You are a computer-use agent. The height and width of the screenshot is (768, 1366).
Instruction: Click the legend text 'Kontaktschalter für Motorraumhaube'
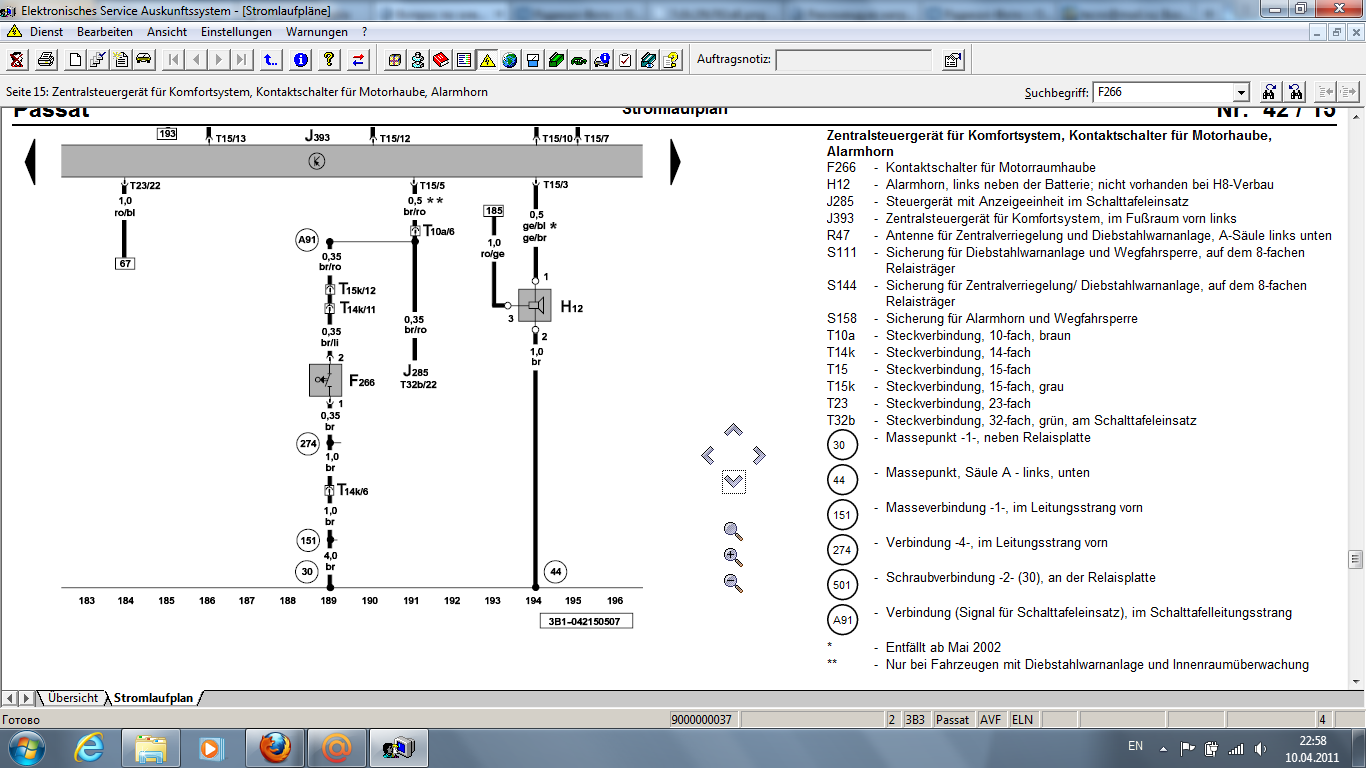pos(990,167)
